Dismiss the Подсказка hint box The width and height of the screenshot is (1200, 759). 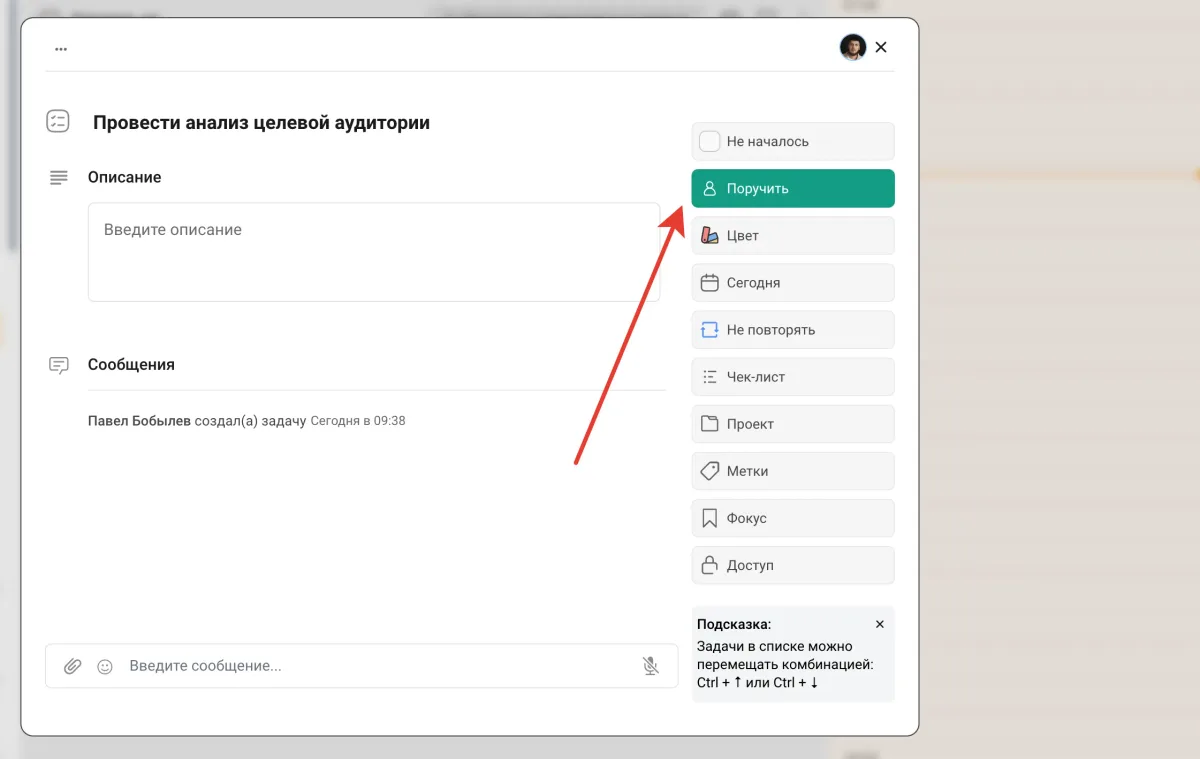(x=880, y=624)
